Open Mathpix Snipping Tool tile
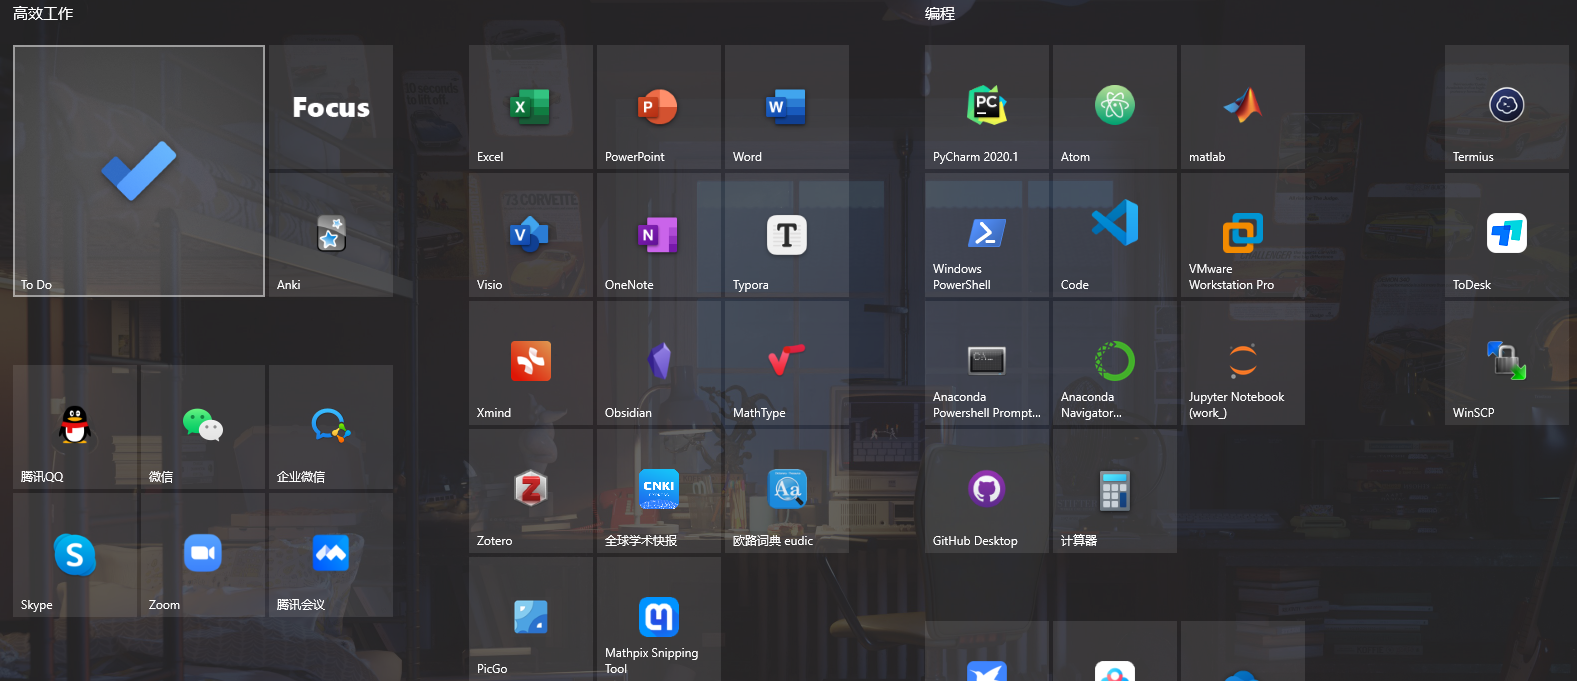1577x681 pixels. pos(659,619)
